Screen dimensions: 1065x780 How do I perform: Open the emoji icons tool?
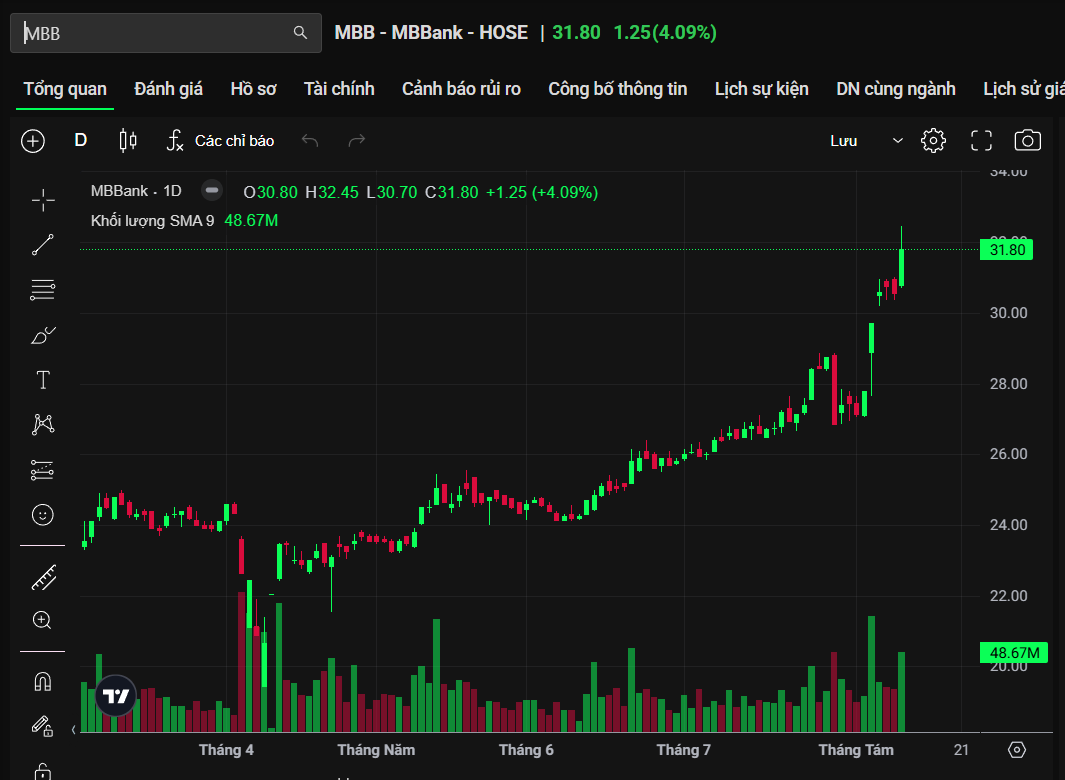[43, 514]
